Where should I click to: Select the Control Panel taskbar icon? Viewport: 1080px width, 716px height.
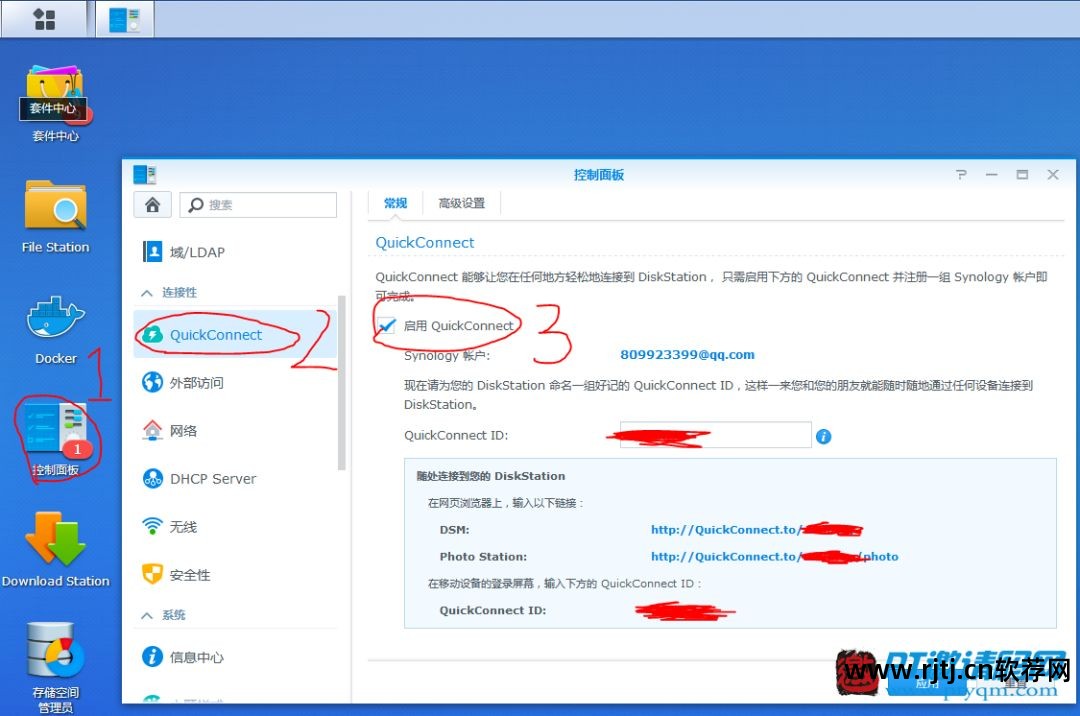125,19
